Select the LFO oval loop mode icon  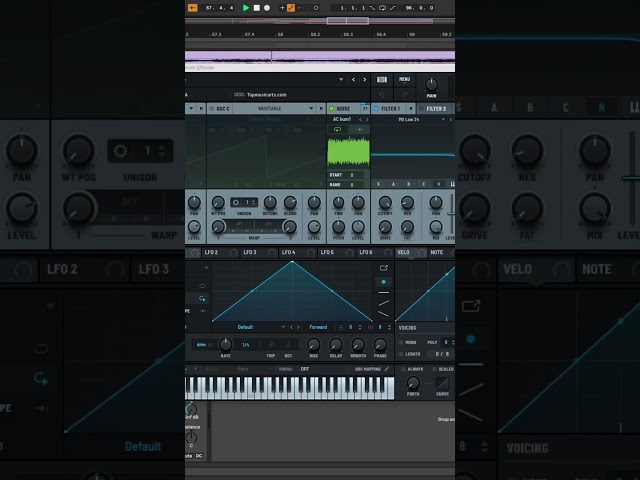(x=202, y=286)
